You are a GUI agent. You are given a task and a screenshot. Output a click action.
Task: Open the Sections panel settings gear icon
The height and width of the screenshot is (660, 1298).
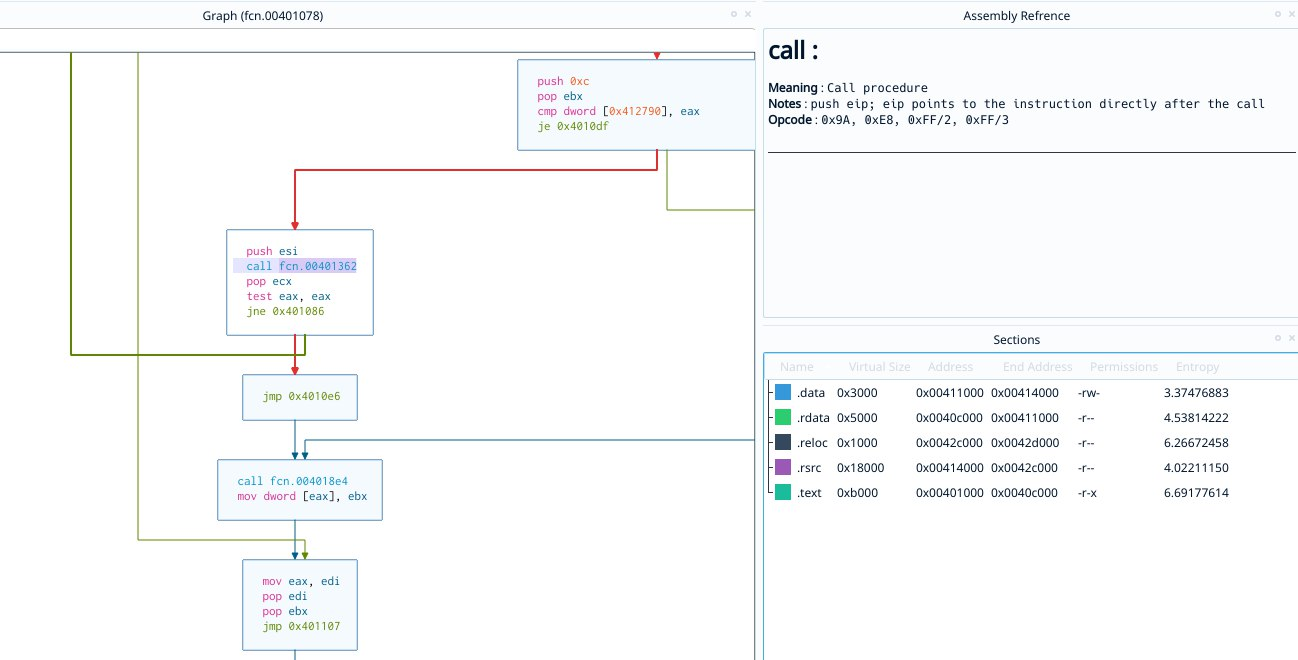1279,338
